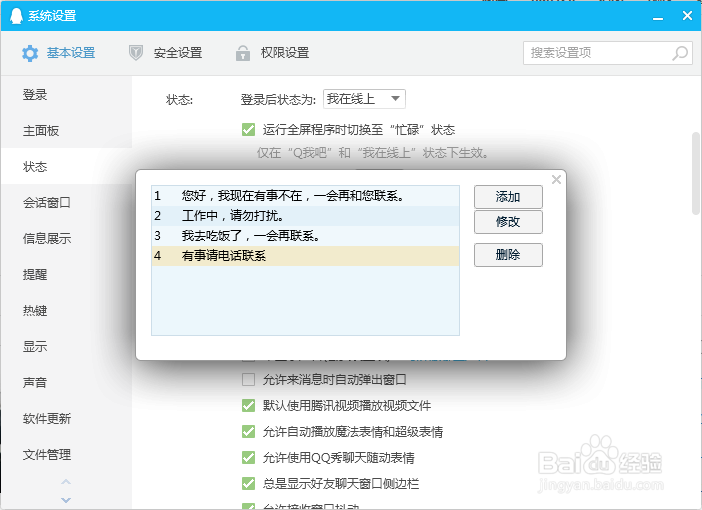The image size is (702, 510).
Task: Select reply 3 我去吃饭了，一会再联系
Action: (305, 236)
